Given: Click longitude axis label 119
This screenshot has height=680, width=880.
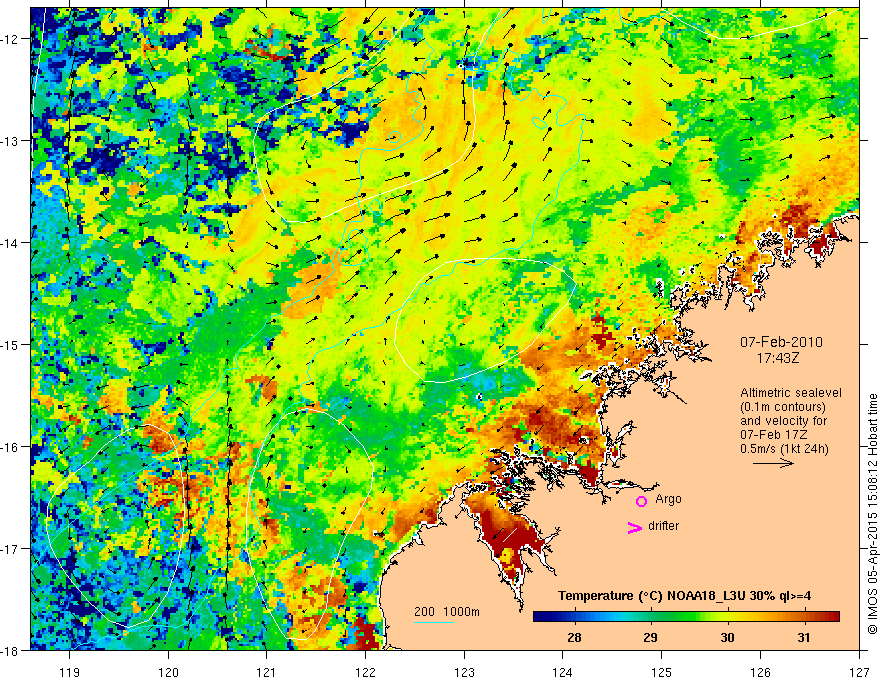Looking at the screenshot, I should click(x=70, y=672).
